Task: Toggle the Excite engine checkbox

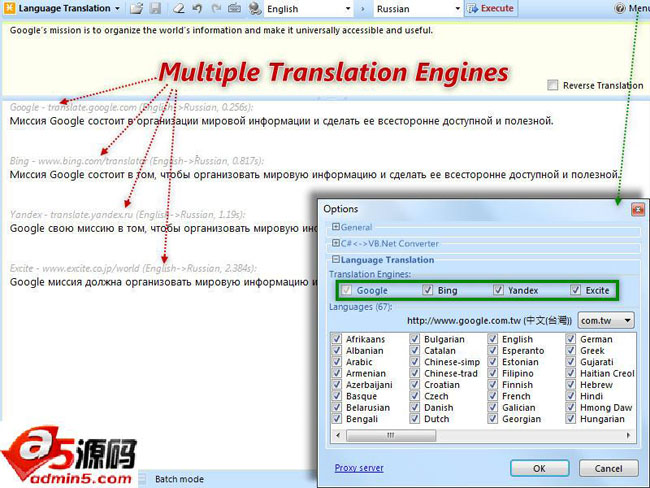Action: [575, 290]
